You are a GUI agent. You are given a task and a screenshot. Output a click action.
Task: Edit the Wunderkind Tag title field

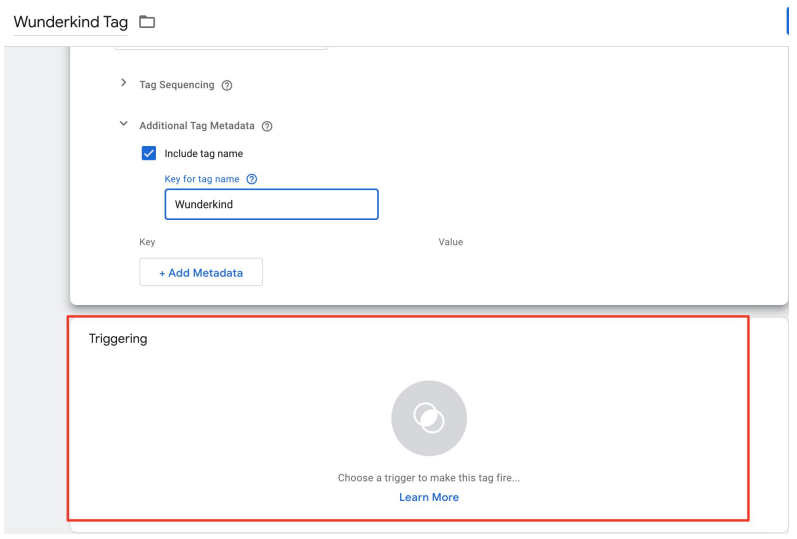coord(71,22)
